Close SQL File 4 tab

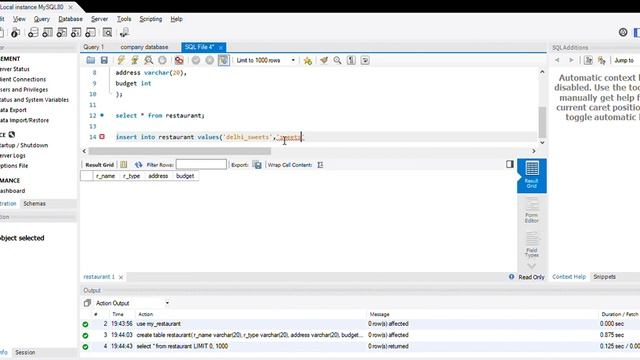(x=221, y=47)
